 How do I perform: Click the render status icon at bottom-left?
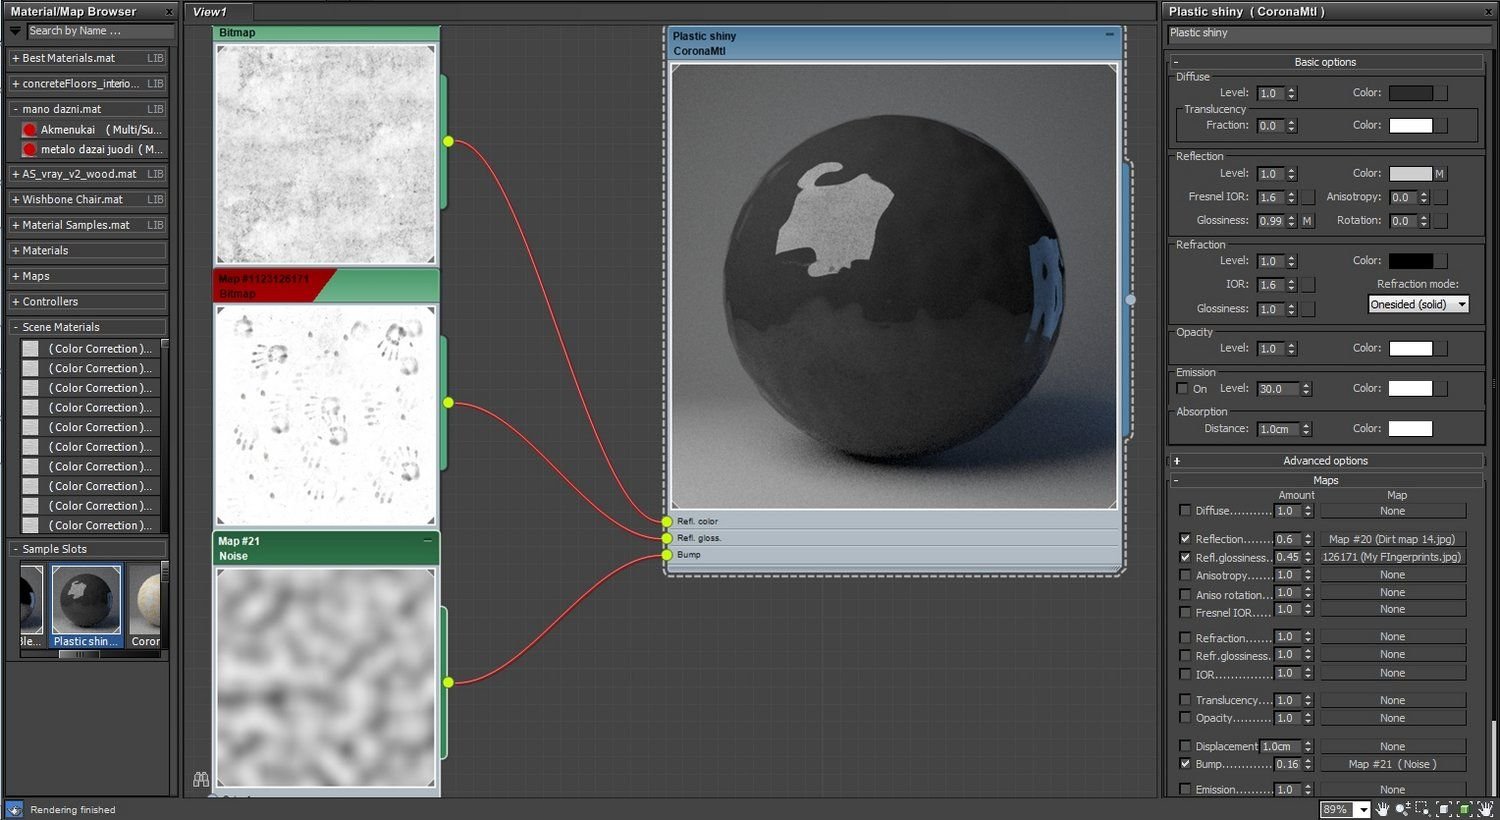pyautogui.click(x=14, y=809)
